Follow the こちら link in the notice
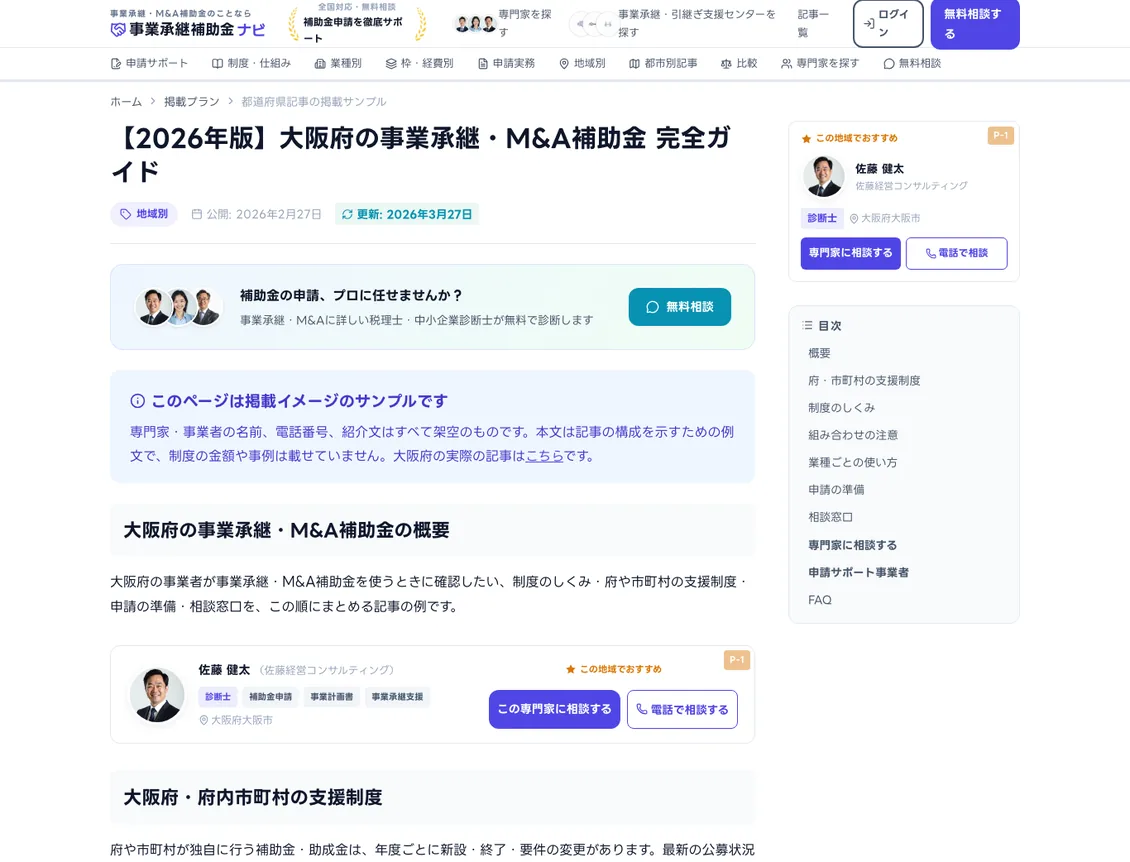 tap(544, 456)
